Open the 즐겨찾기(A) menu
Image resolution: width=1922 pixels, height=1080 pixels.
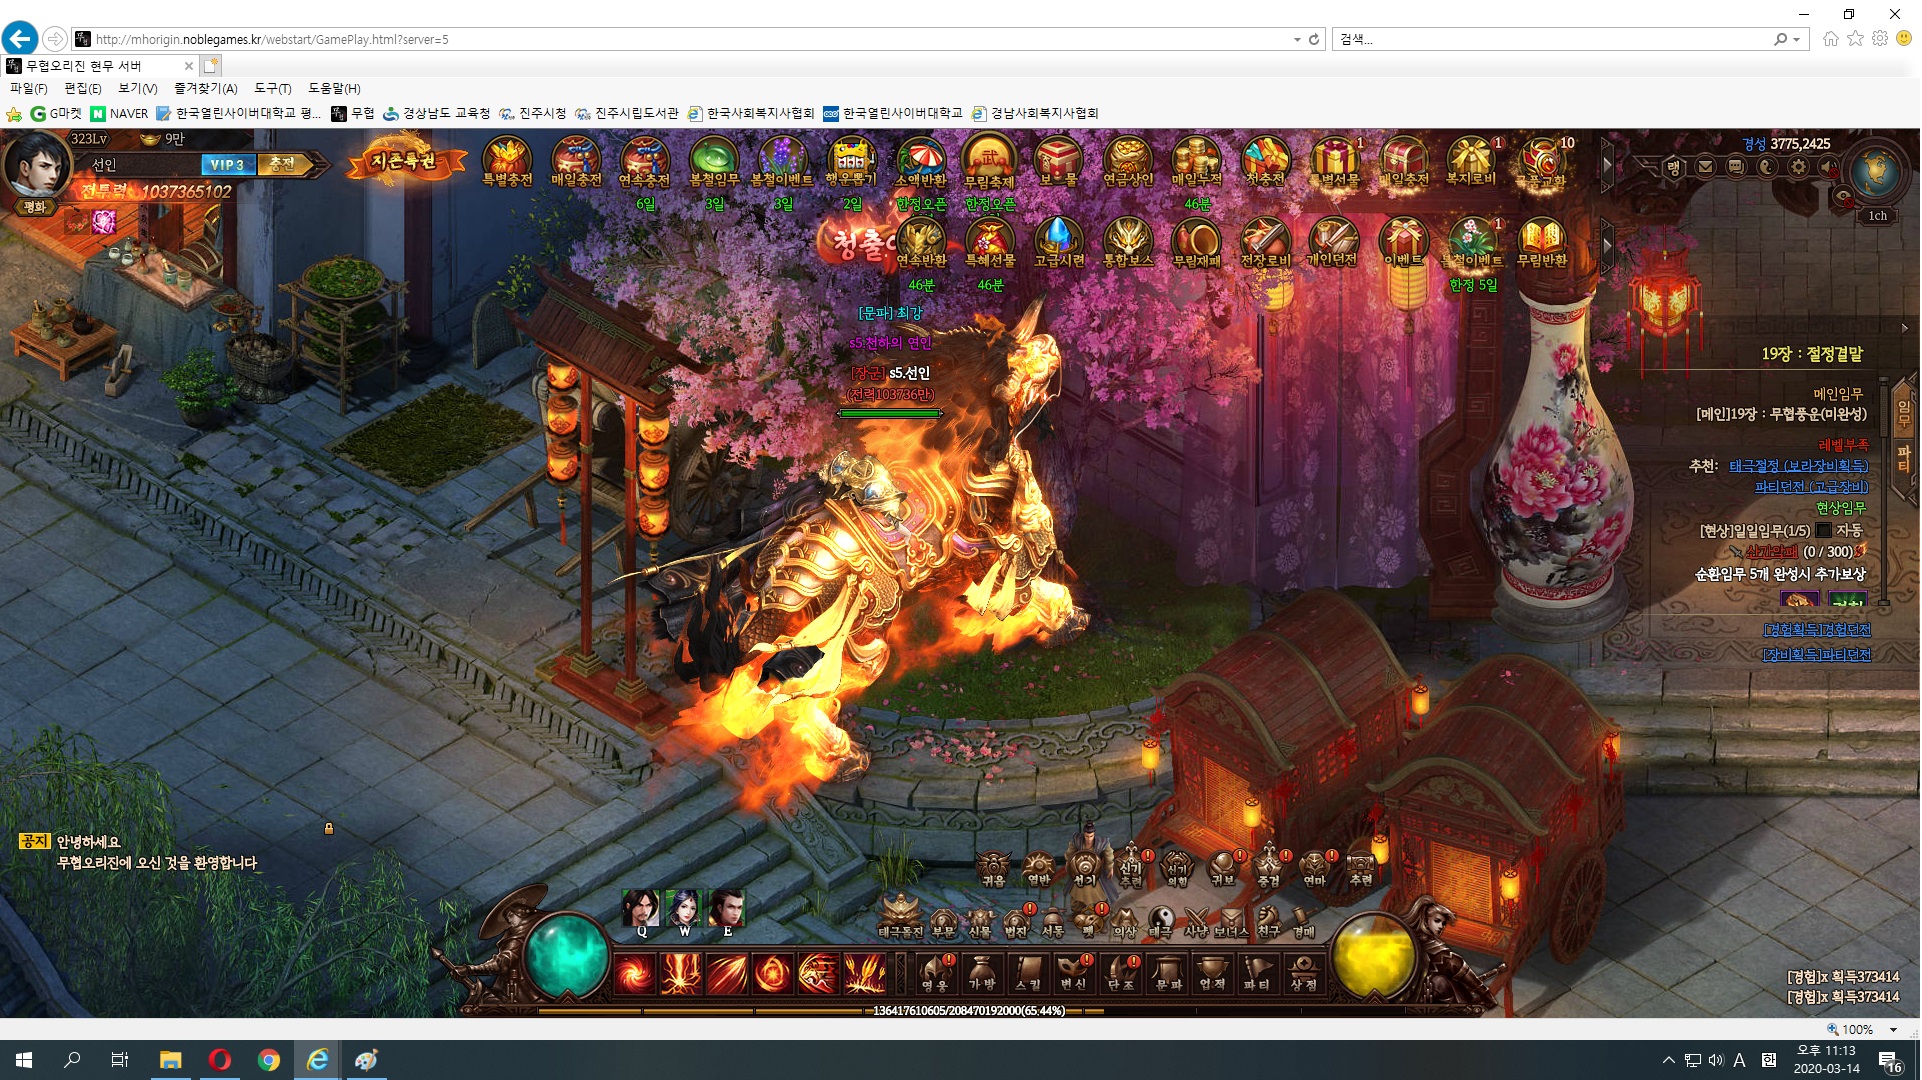[206, 88]
